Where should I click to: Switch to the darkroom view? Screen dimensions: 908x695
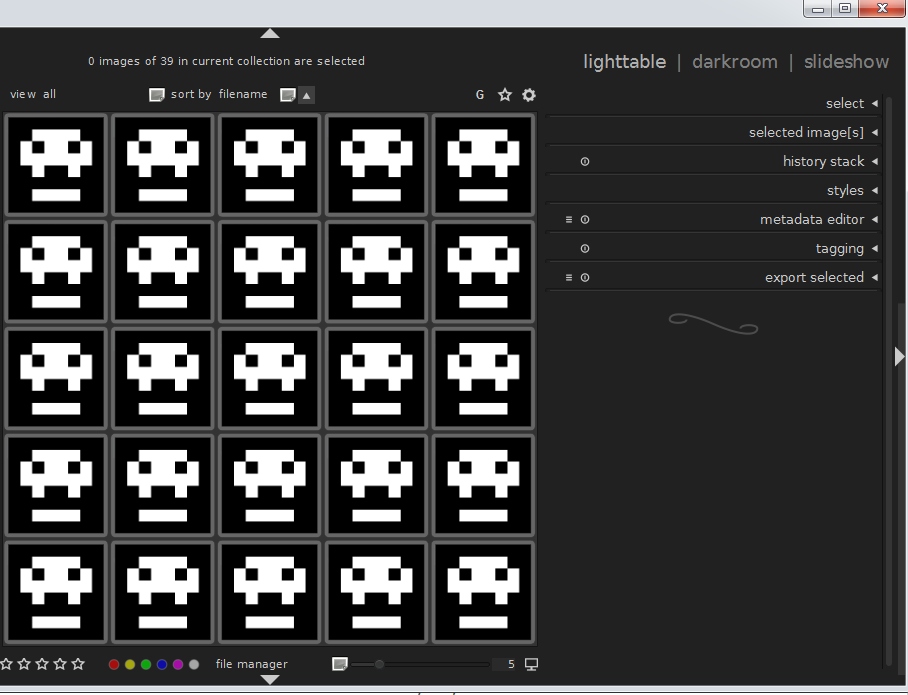[735, 62]
